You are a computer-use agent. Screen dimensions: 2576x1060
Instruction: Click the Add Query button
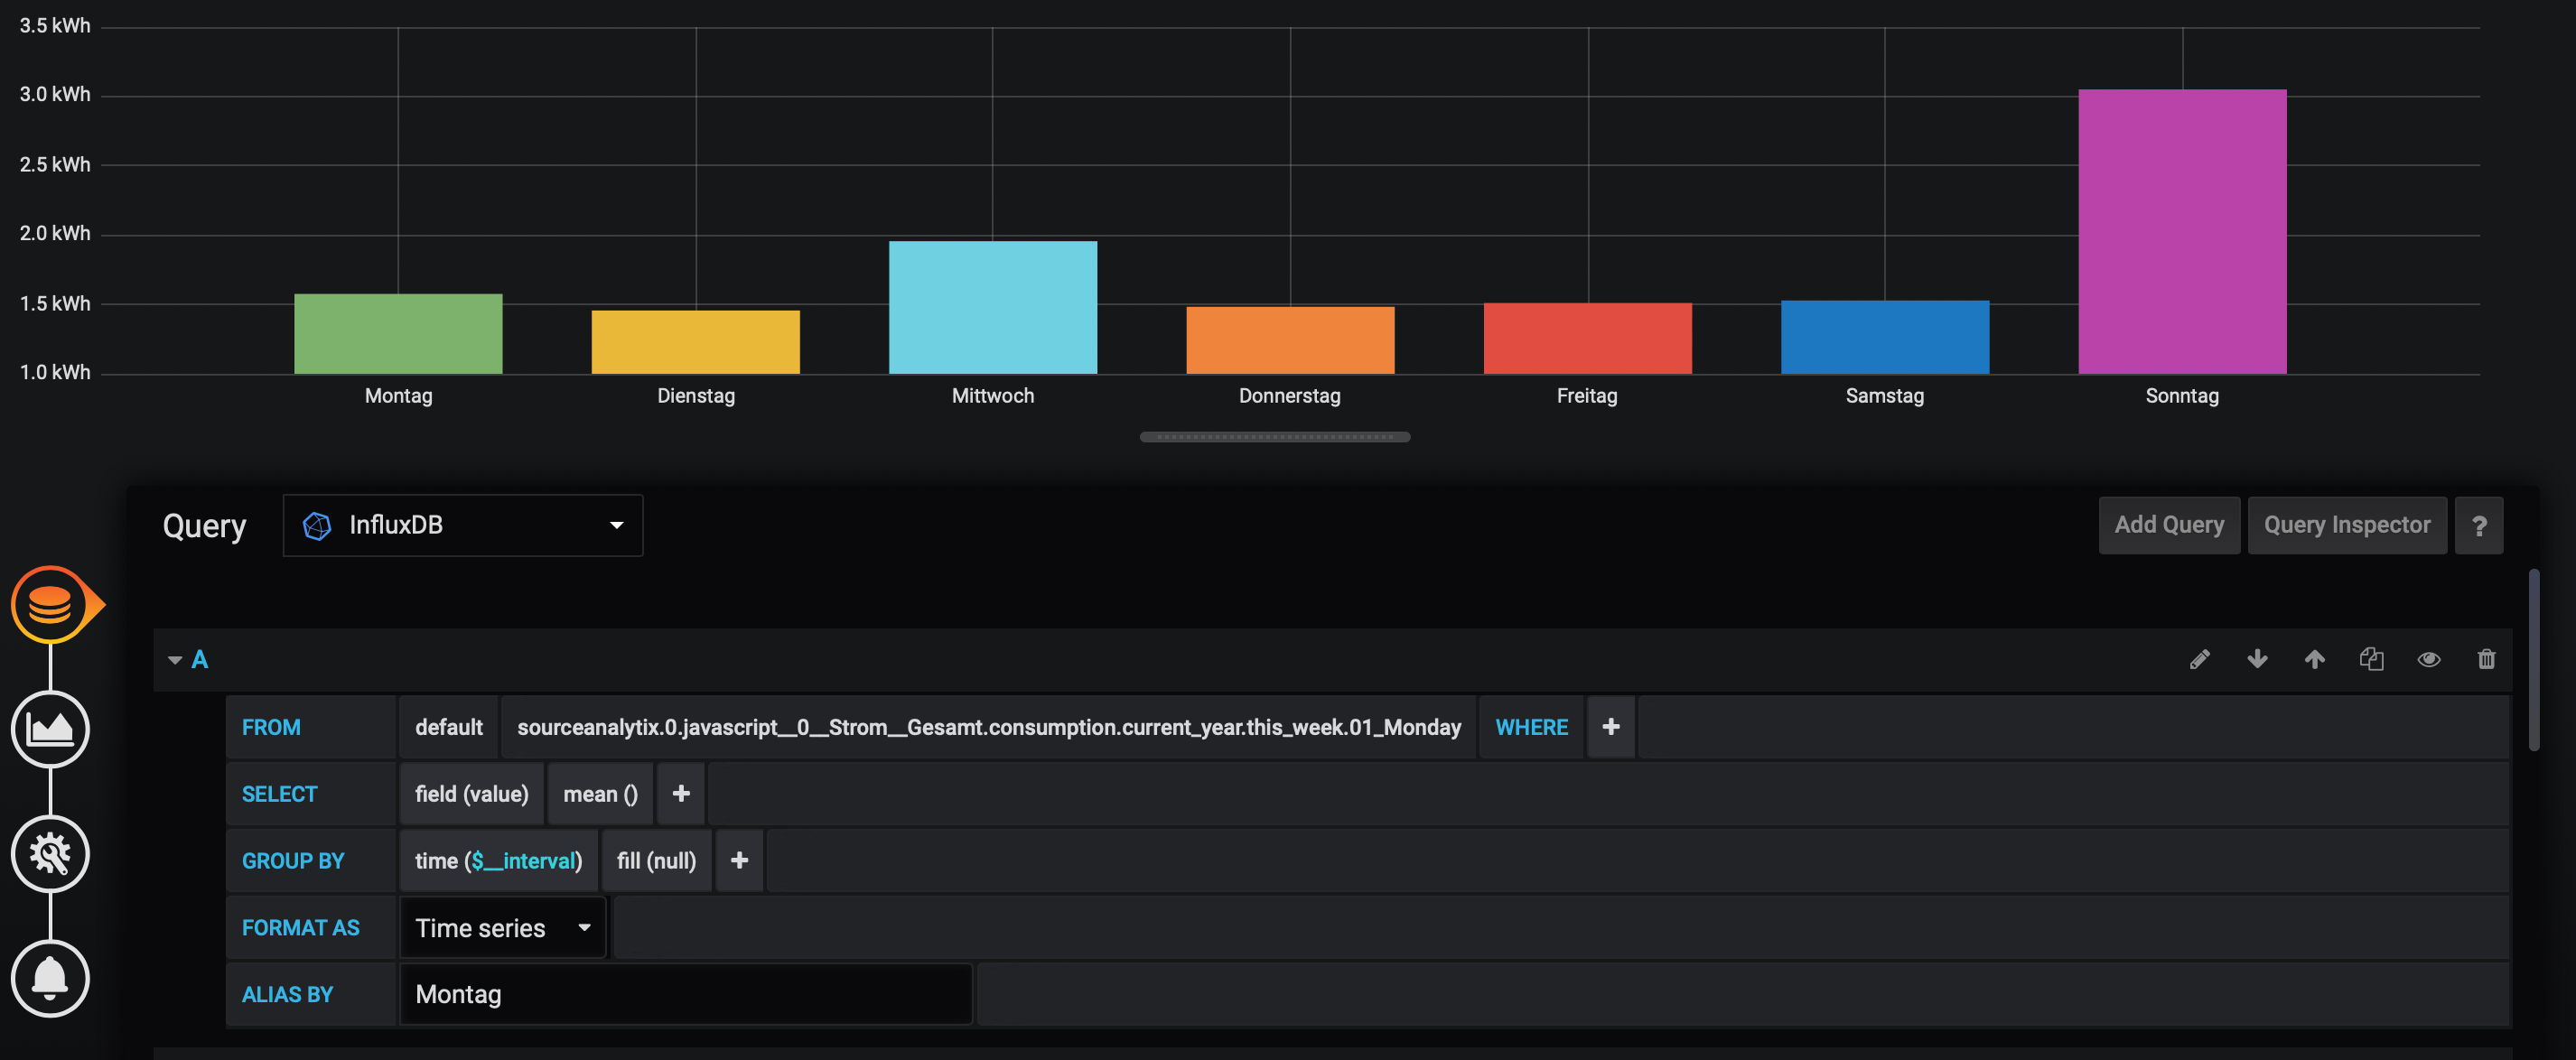coord(2168,525)
